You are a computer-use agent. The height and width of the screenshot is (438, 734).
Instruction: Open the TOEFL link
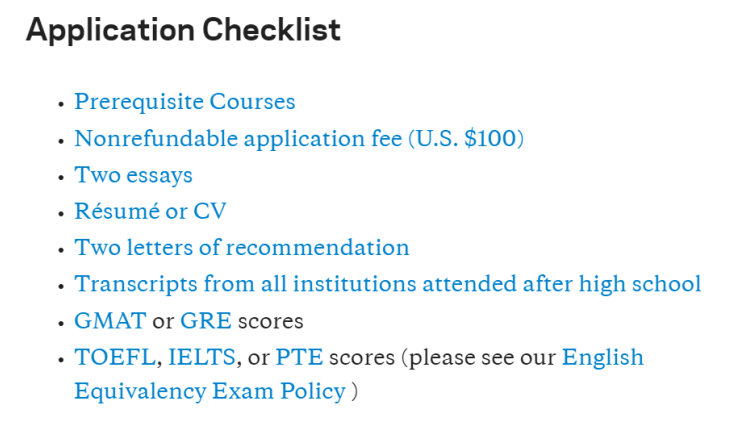click(x=114, y=357)
